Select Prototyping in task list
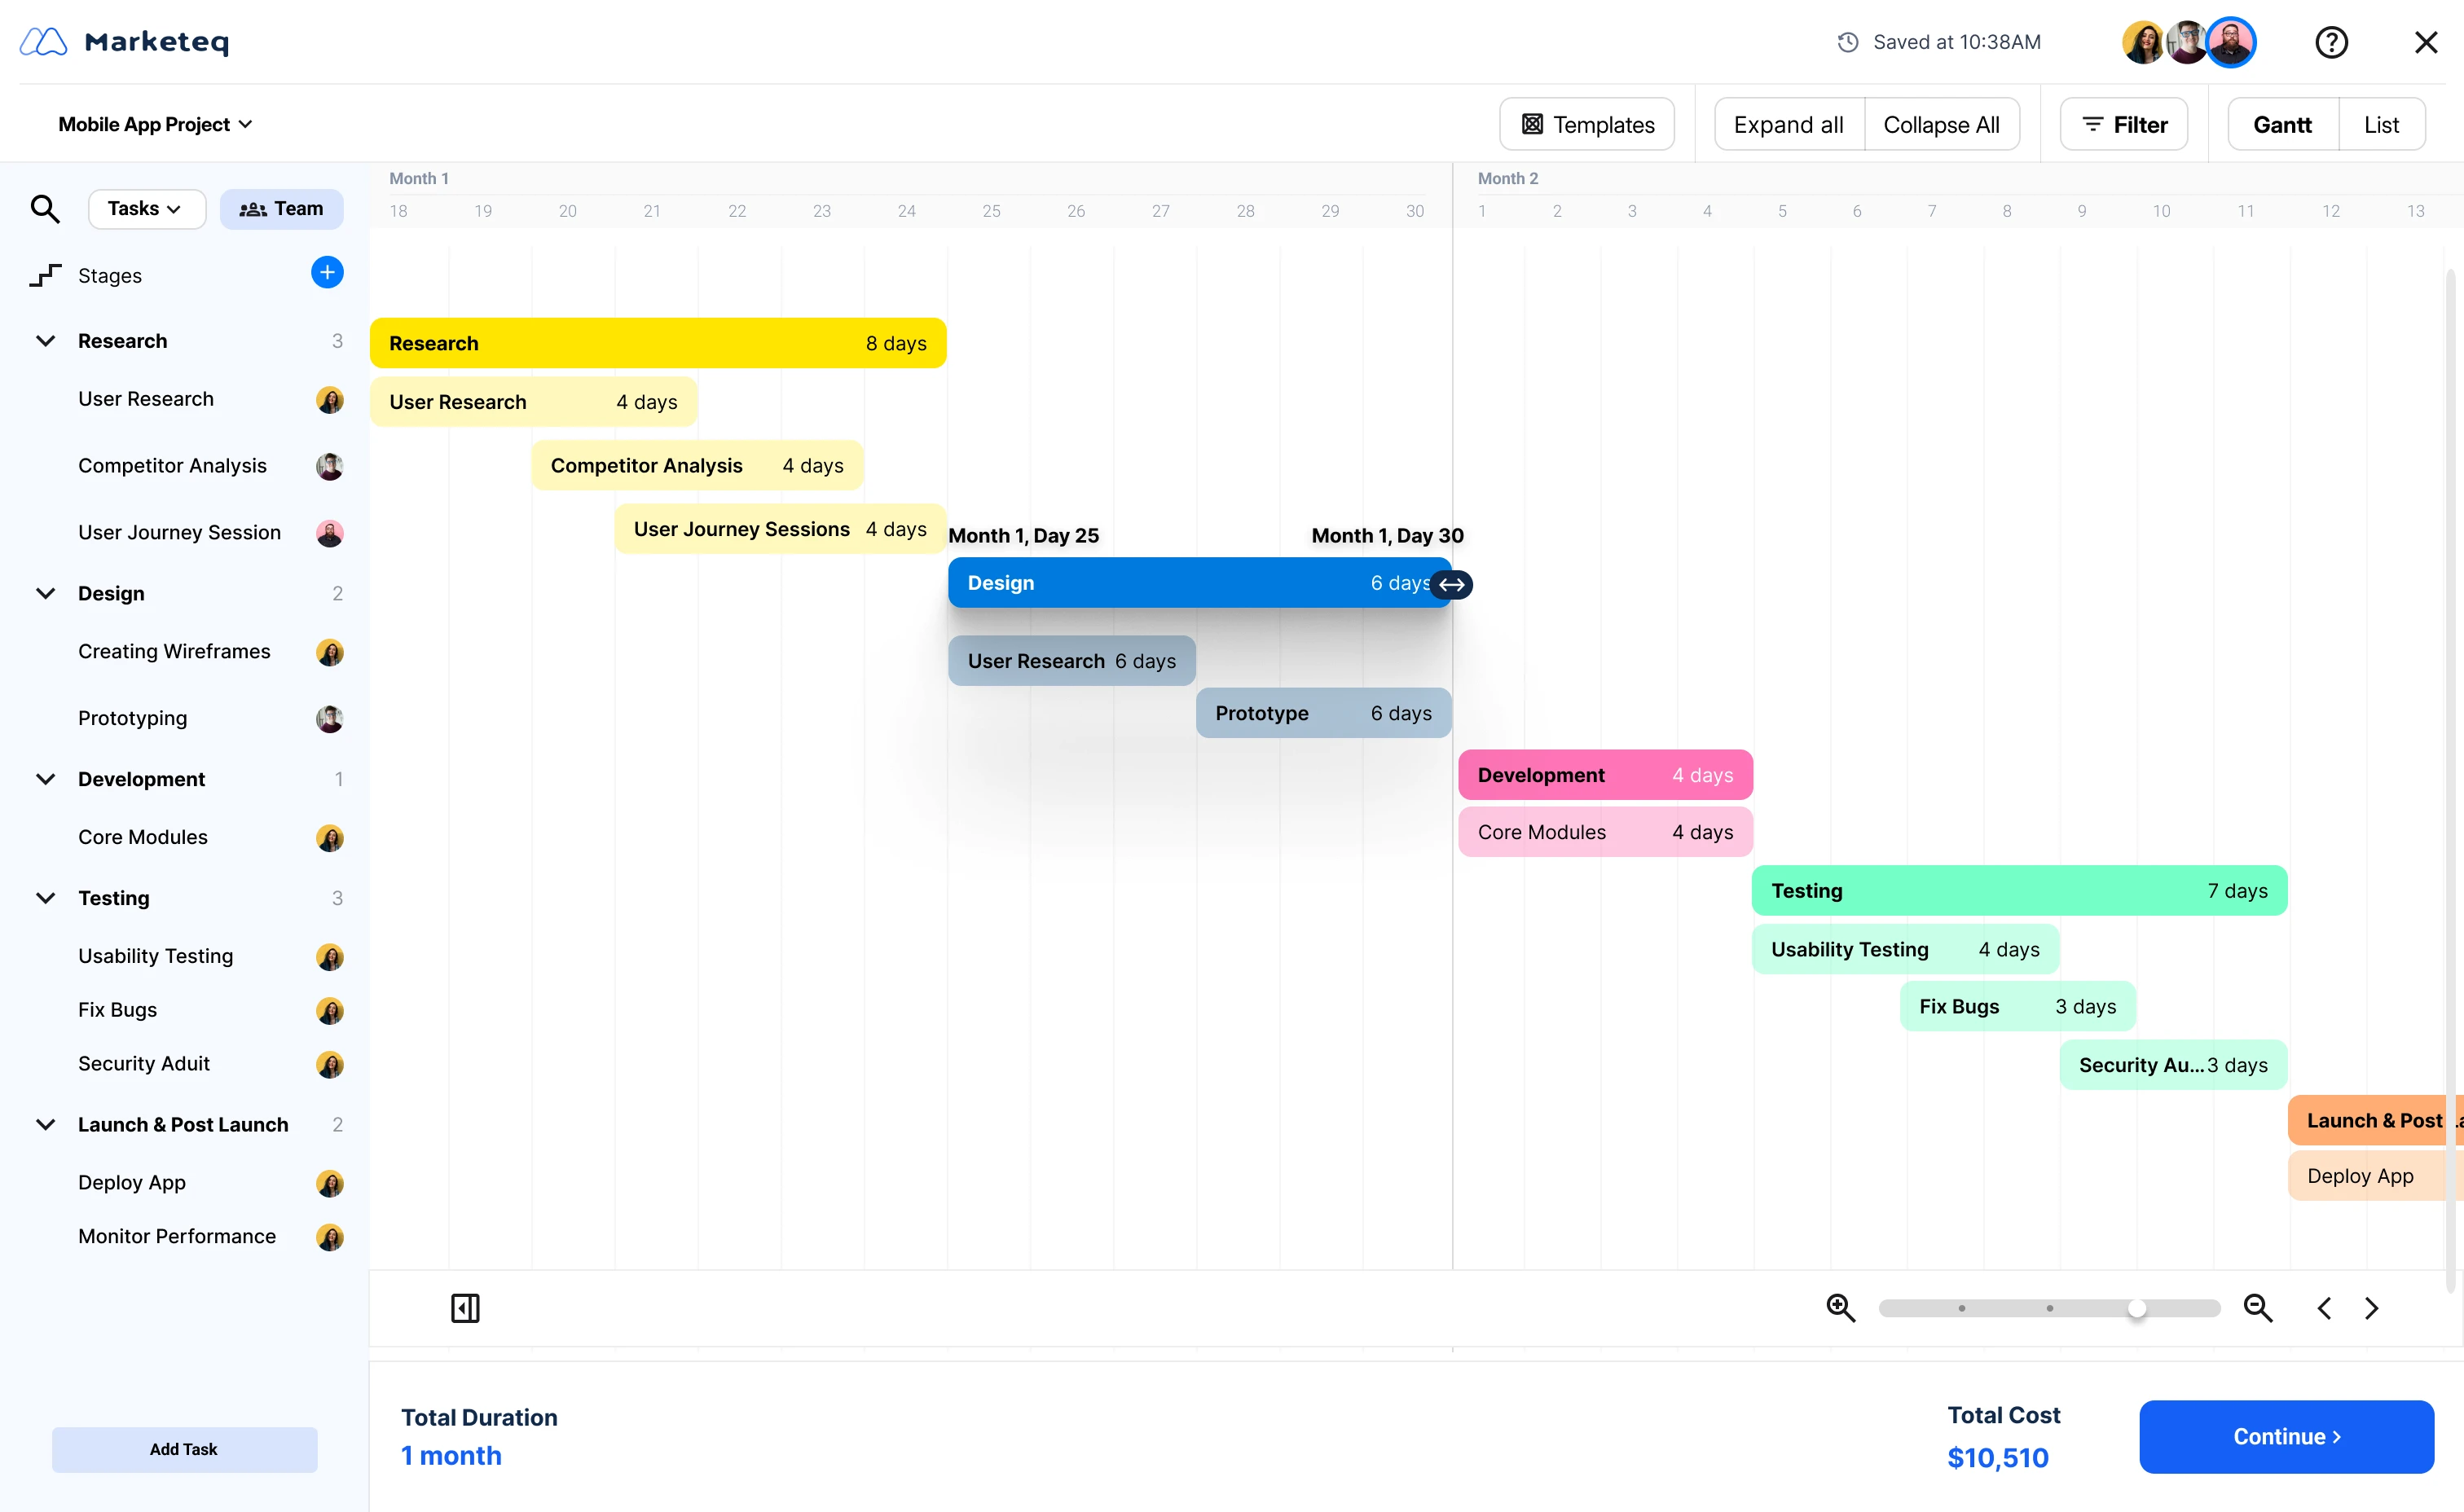 coord(132,718)
